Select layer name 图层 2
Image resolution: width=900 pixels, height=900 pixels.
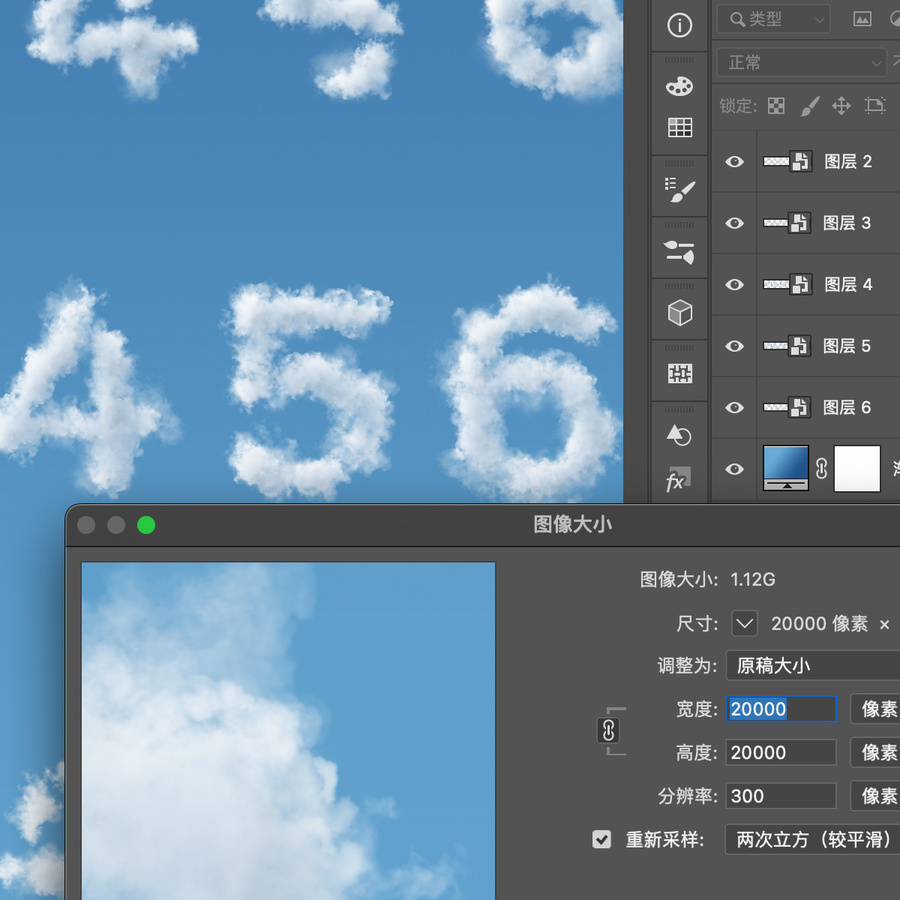pos(848,161)
